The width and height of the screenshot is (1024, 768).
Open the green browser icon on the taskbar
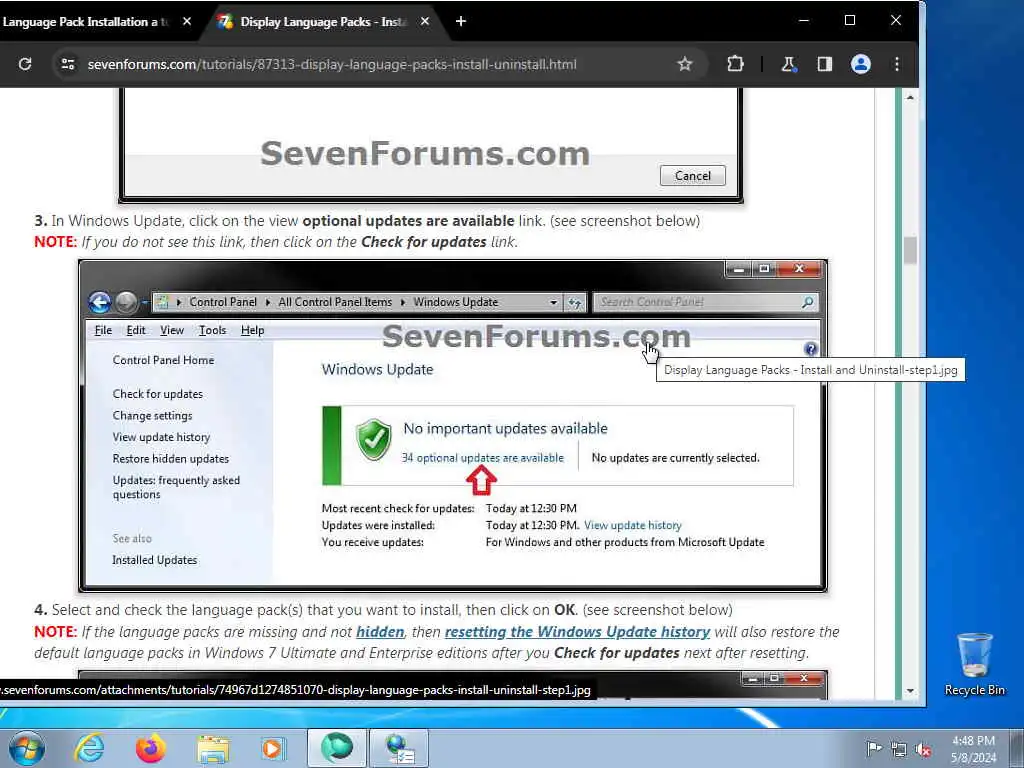337,748
